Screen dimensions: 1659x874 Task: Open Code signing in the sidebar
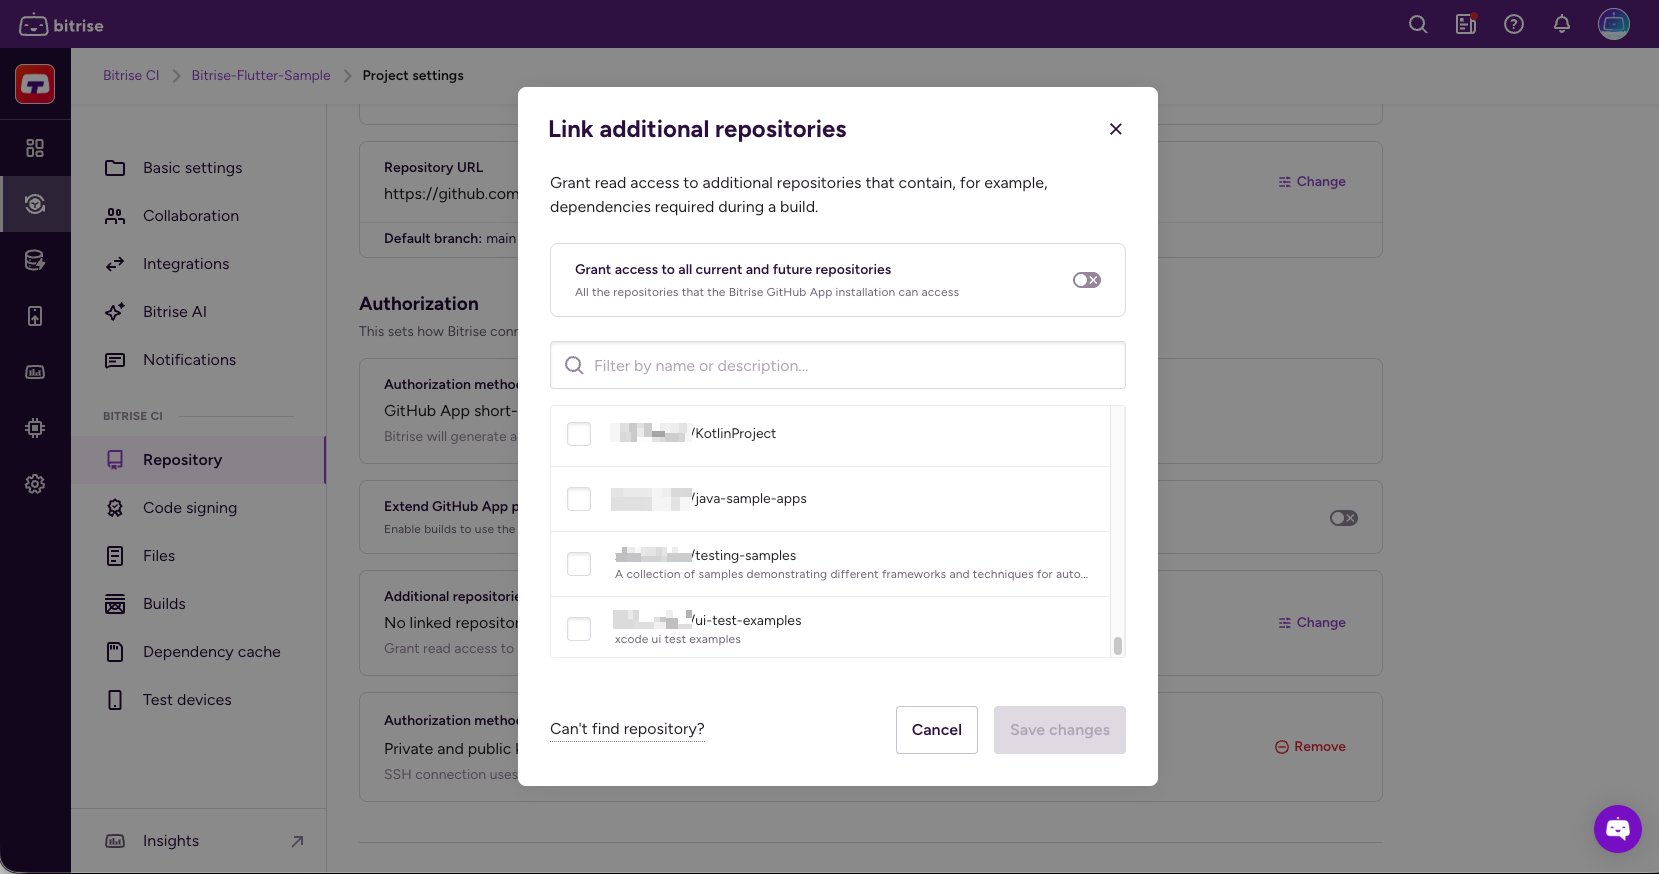pos(199,508)
